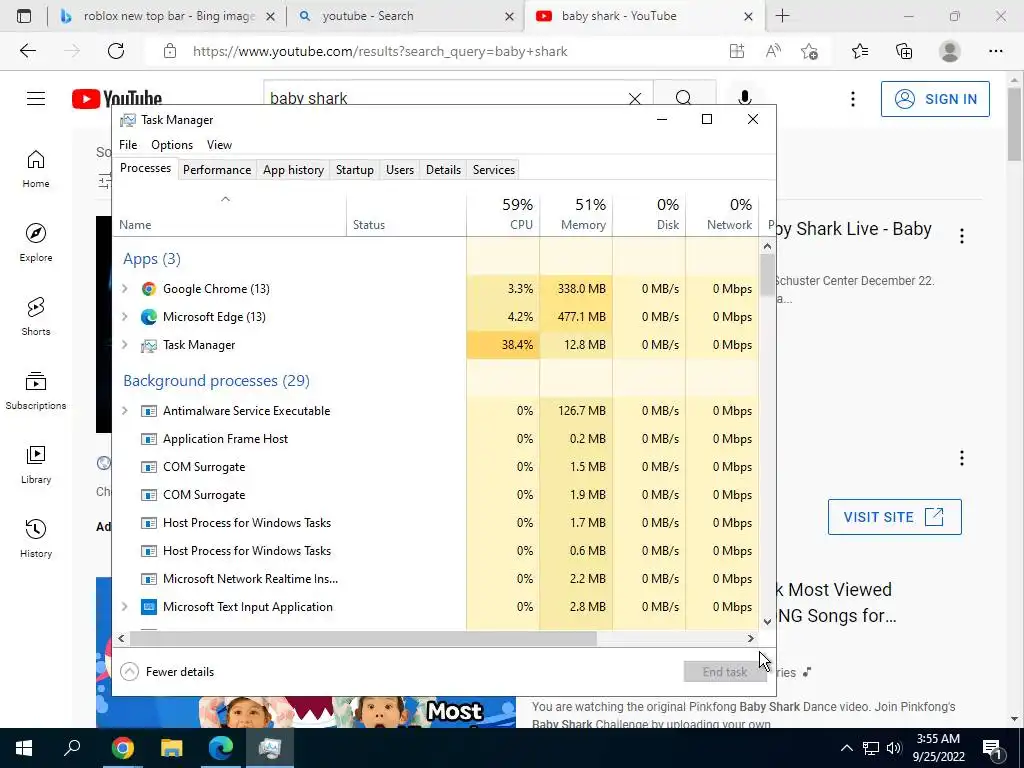This screenshot has width=1024, height=768.
Task: Sort processes by Network column
Action: tap(722, 214)
